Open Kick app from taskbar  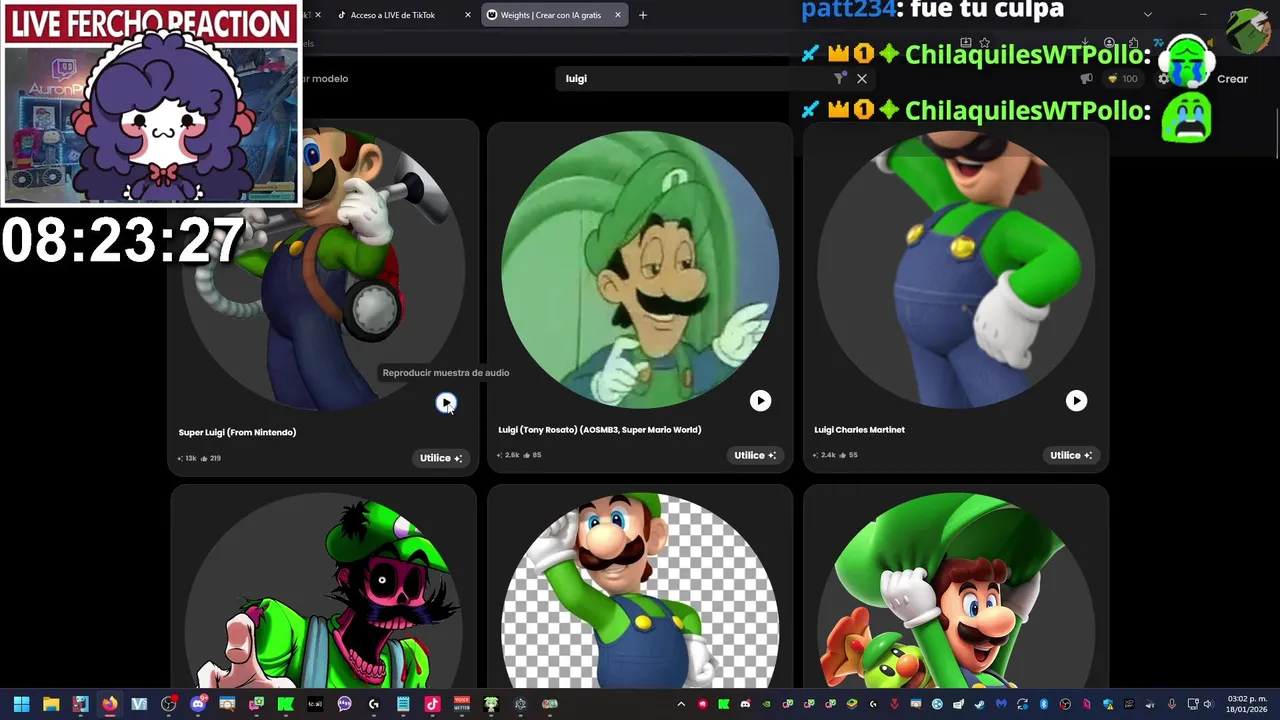pos(285,704)
